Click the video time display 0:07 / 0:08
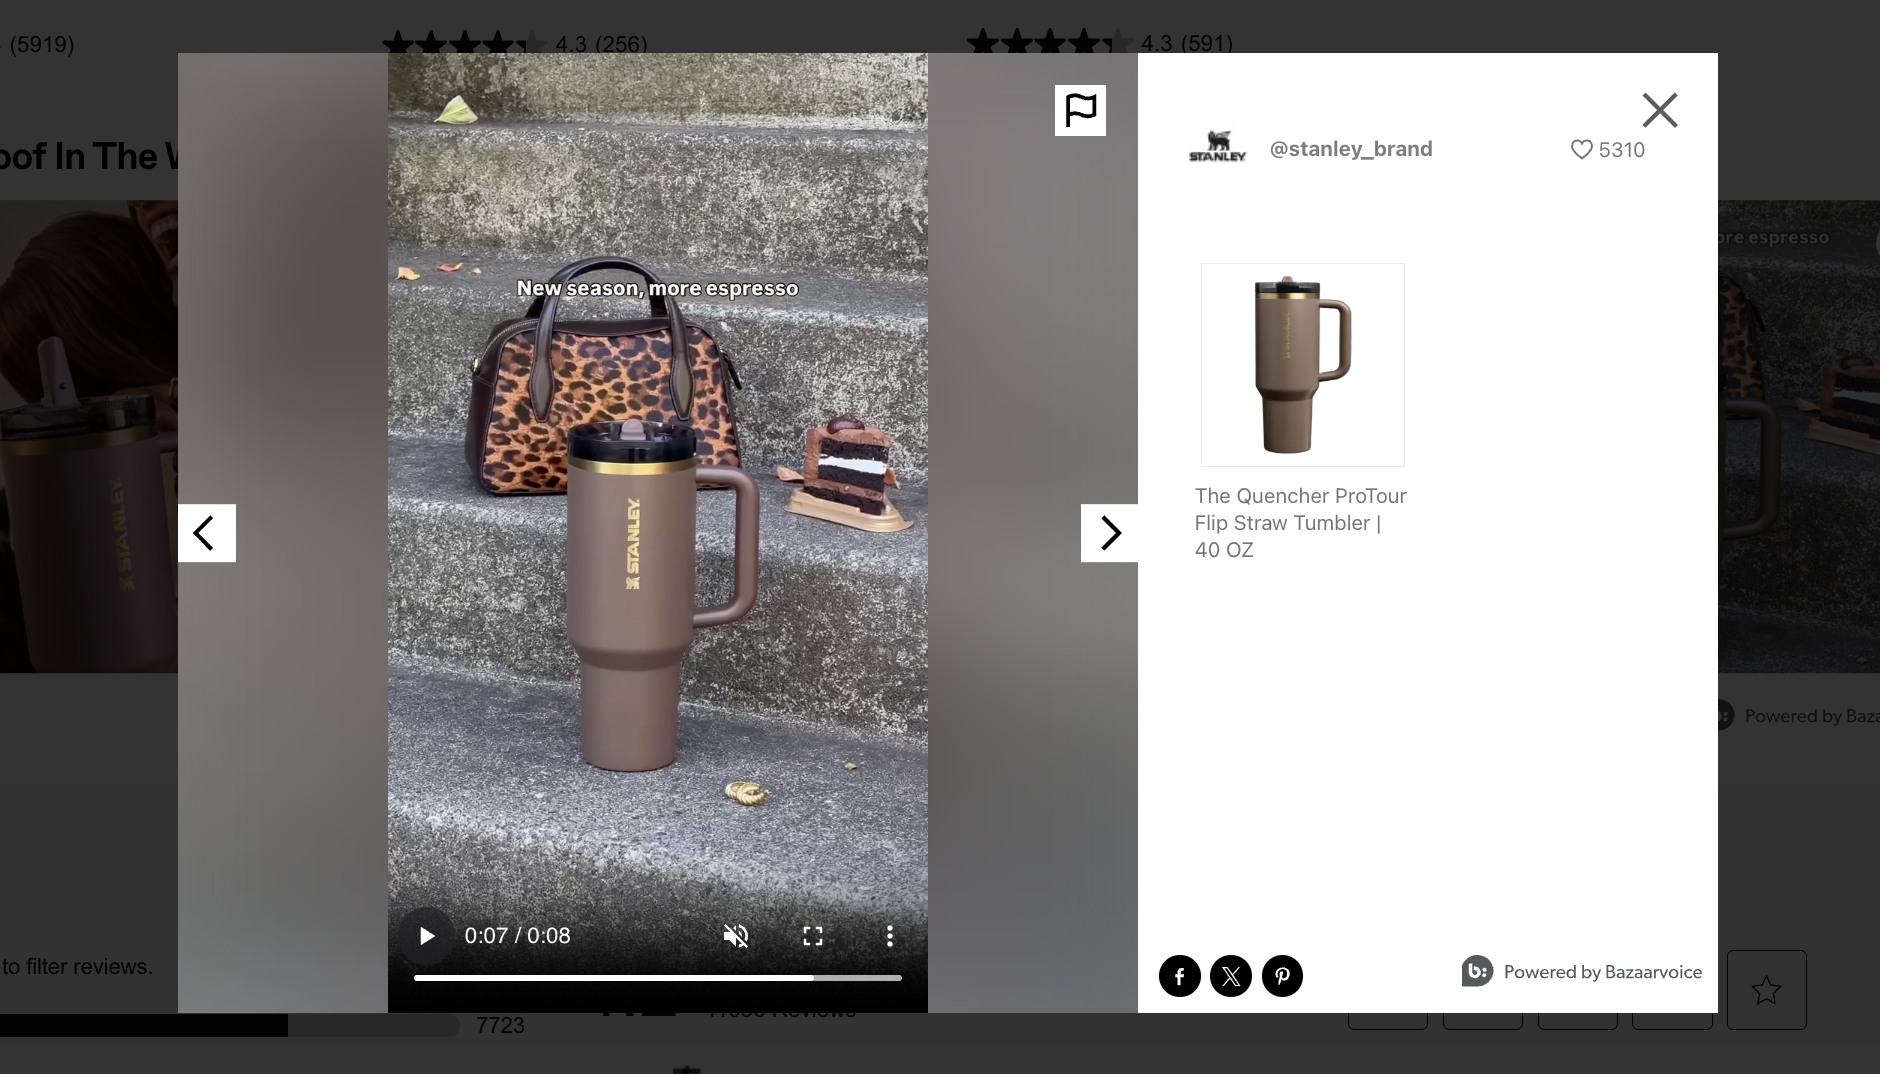 click(x=517, y=936)
